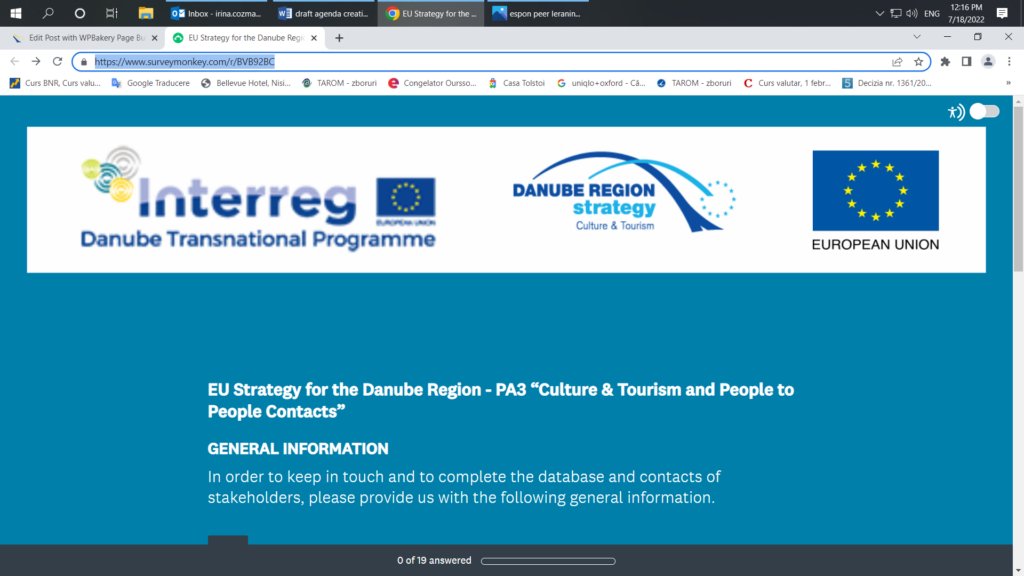The image size is (1024, 576).
Task: Open the Chrome extensions puzzle icon
Action: click(945, 61)
